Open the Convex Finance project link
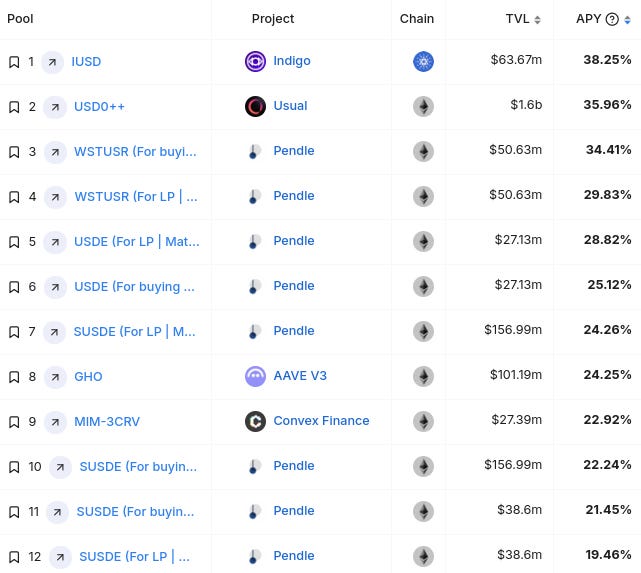The image size is (641, 573). 321,421
